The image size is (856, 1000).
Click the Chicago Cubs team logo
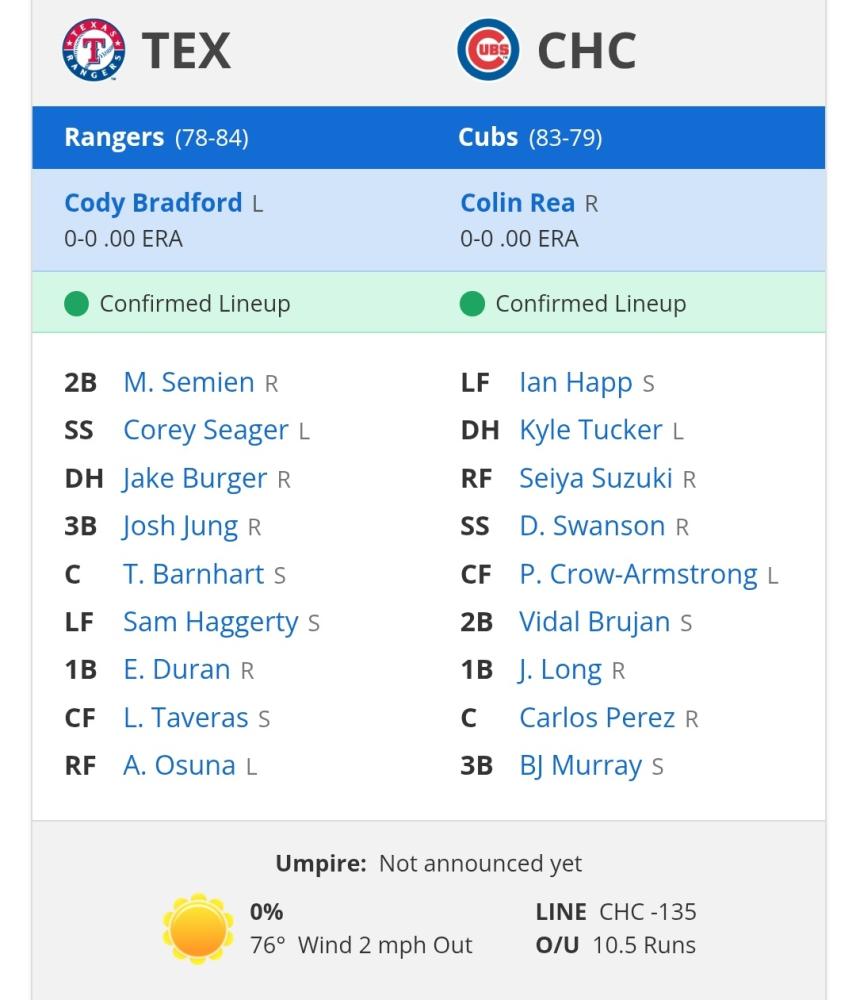pos(489,50)
